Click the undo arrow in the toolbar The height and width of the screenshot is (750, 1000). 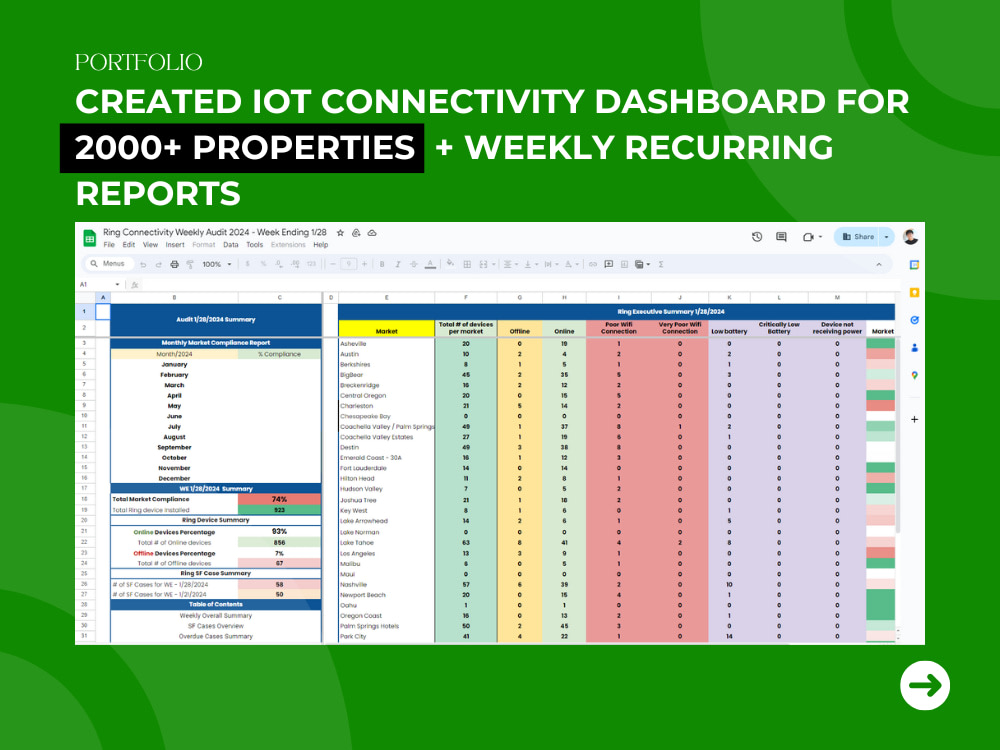coord(143,264)
